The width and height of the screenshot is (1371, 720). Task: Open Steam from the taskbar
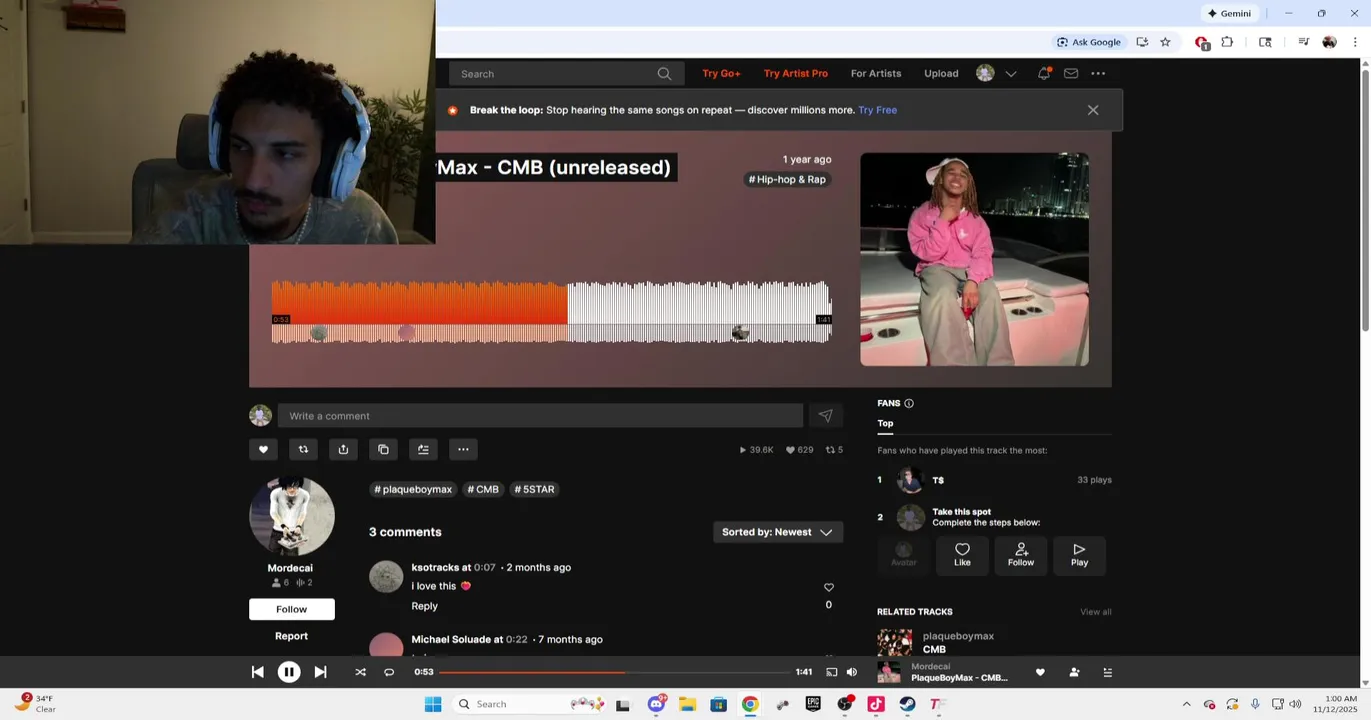[907, 704]
